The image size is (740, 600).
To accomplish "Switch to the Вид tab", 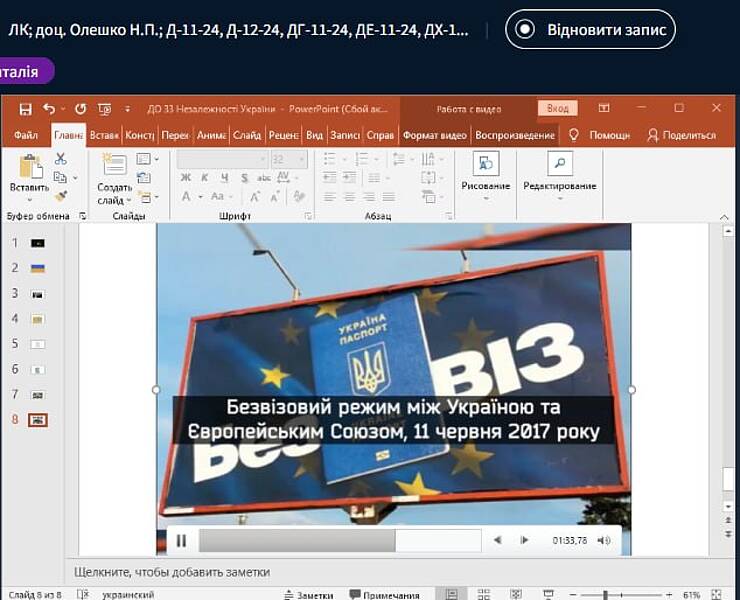I will 314,135.
